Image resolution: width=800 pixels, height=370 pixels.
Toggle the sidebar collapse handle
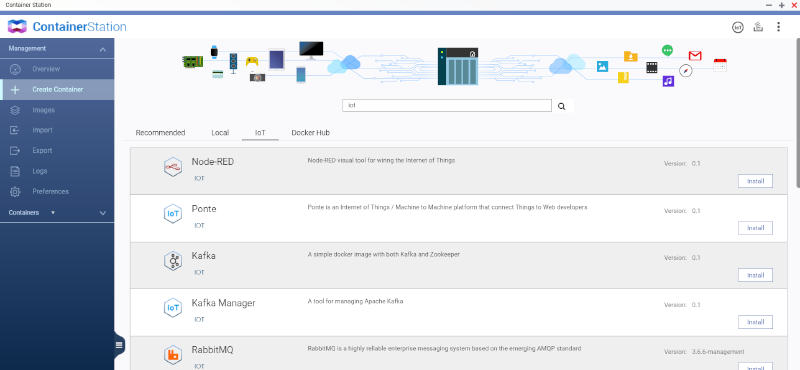point(119,345)
